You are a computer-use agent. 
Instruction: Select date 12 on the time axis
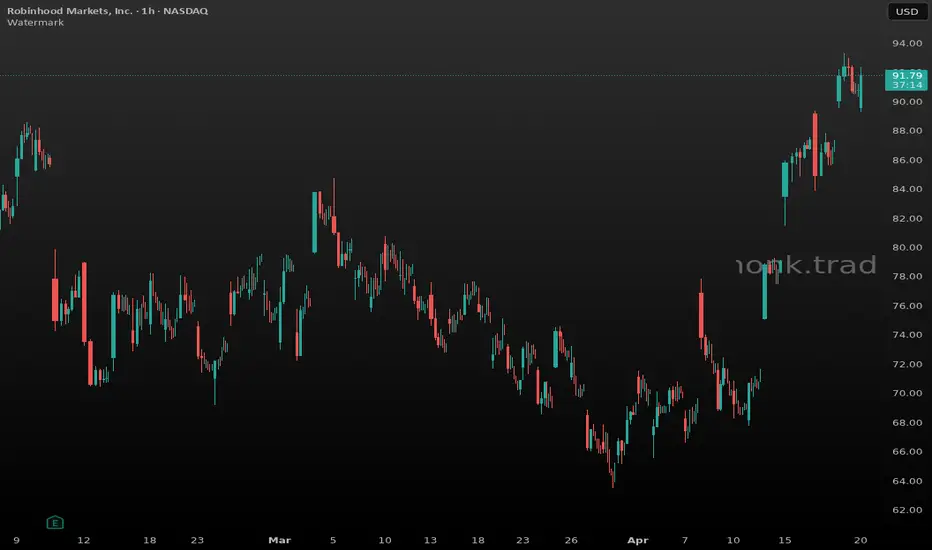point(84,540)
